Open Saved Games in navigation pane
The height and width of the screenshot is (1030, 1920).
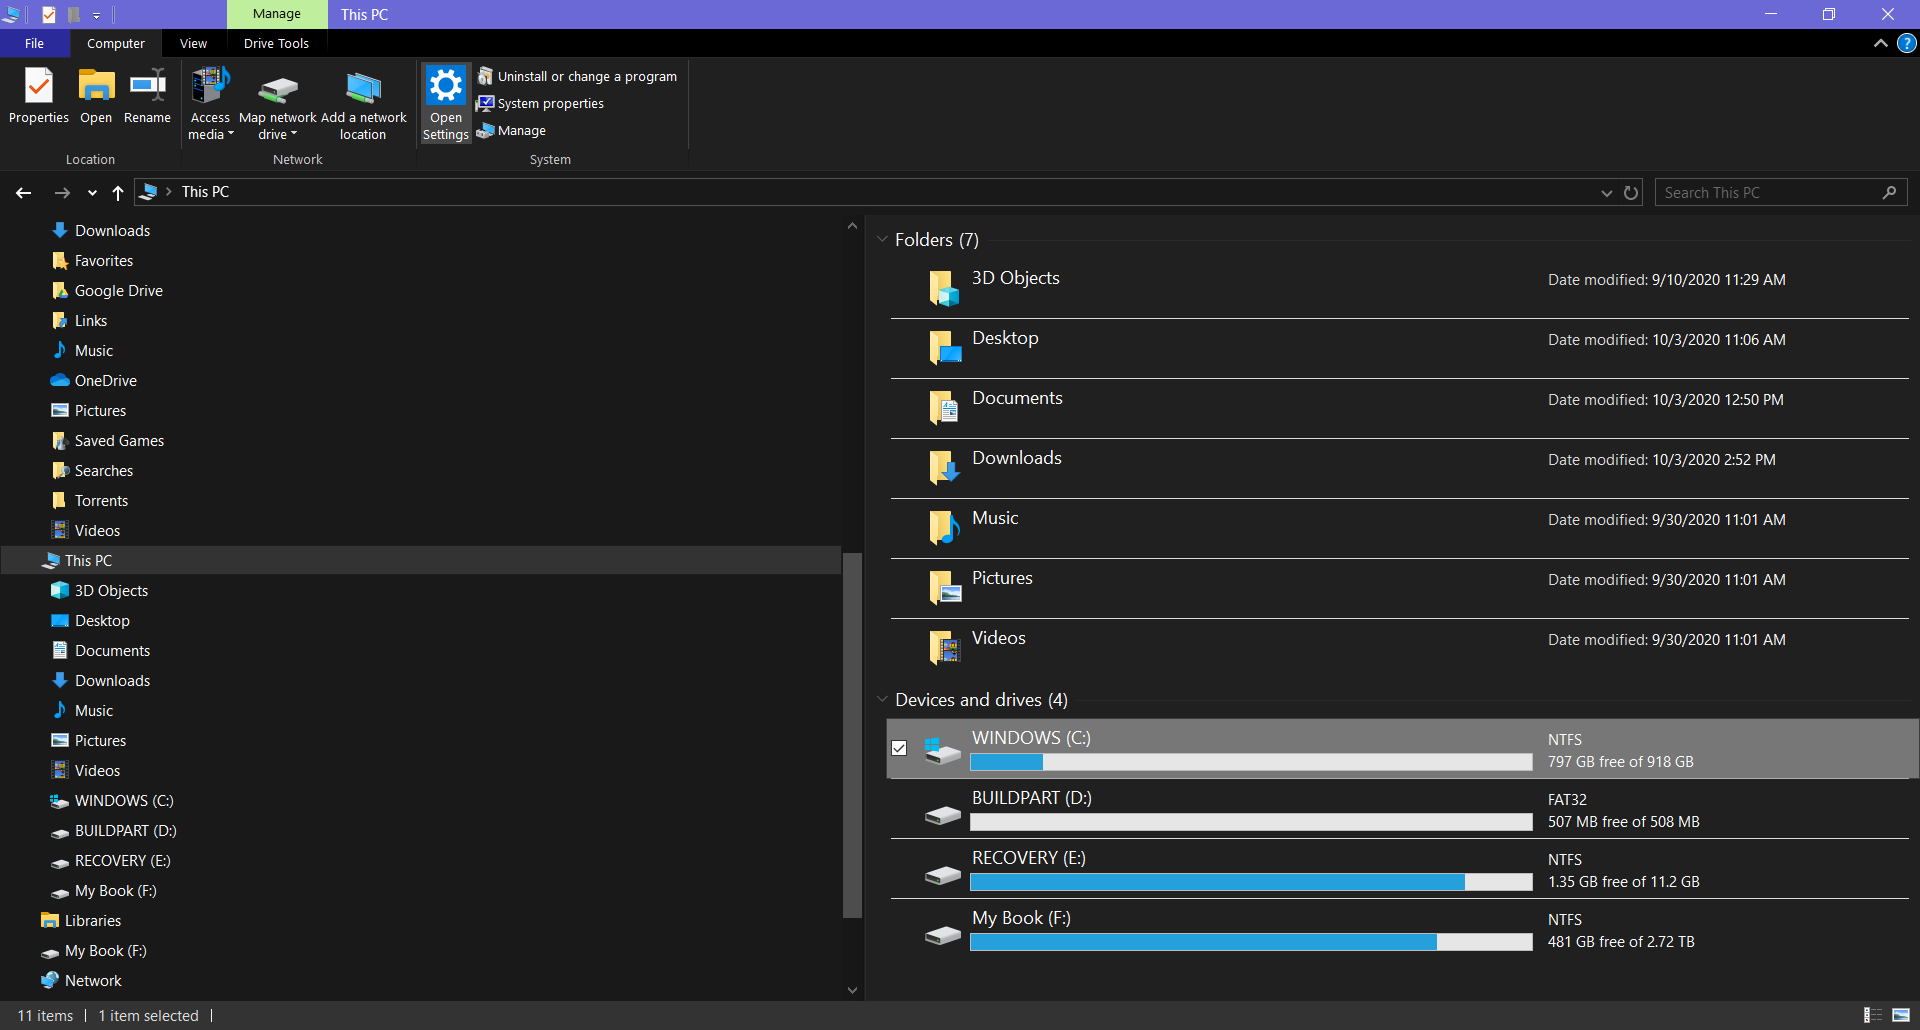click(x=119, y=441)
